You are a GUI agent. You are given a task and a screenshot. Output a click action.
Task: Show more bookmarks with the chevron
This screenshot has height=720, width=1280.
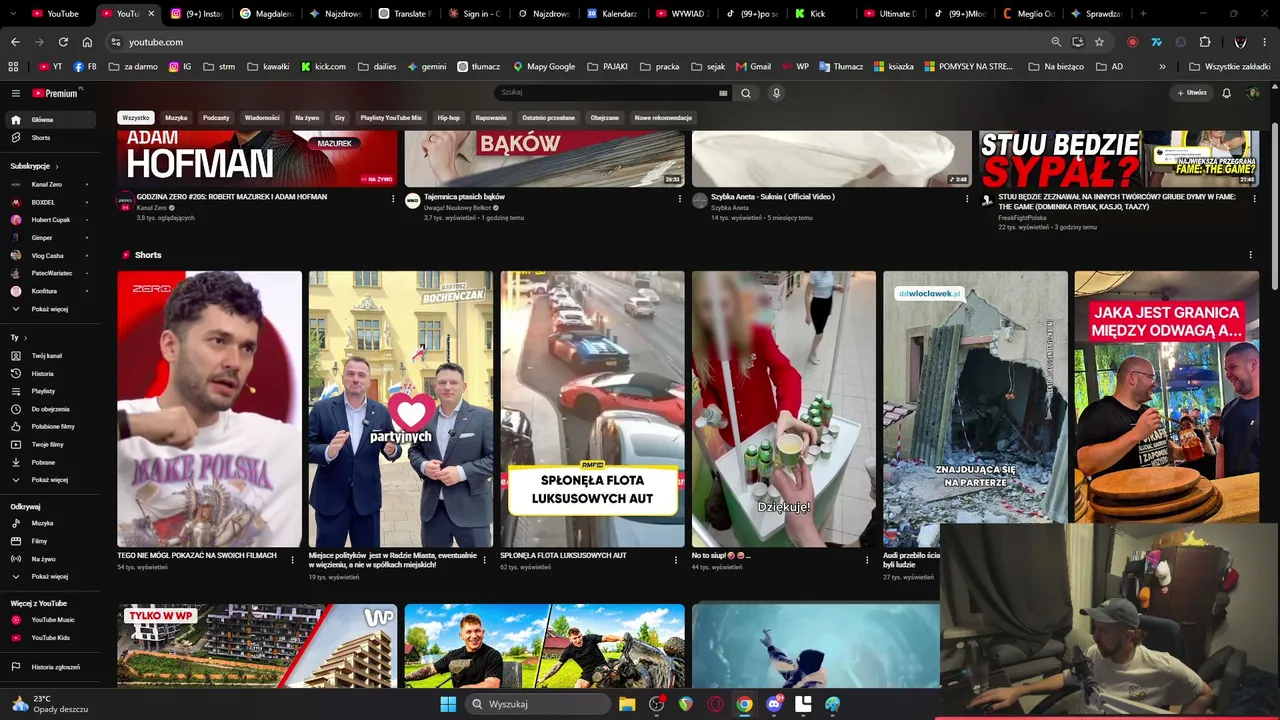tap(1162, 67)
